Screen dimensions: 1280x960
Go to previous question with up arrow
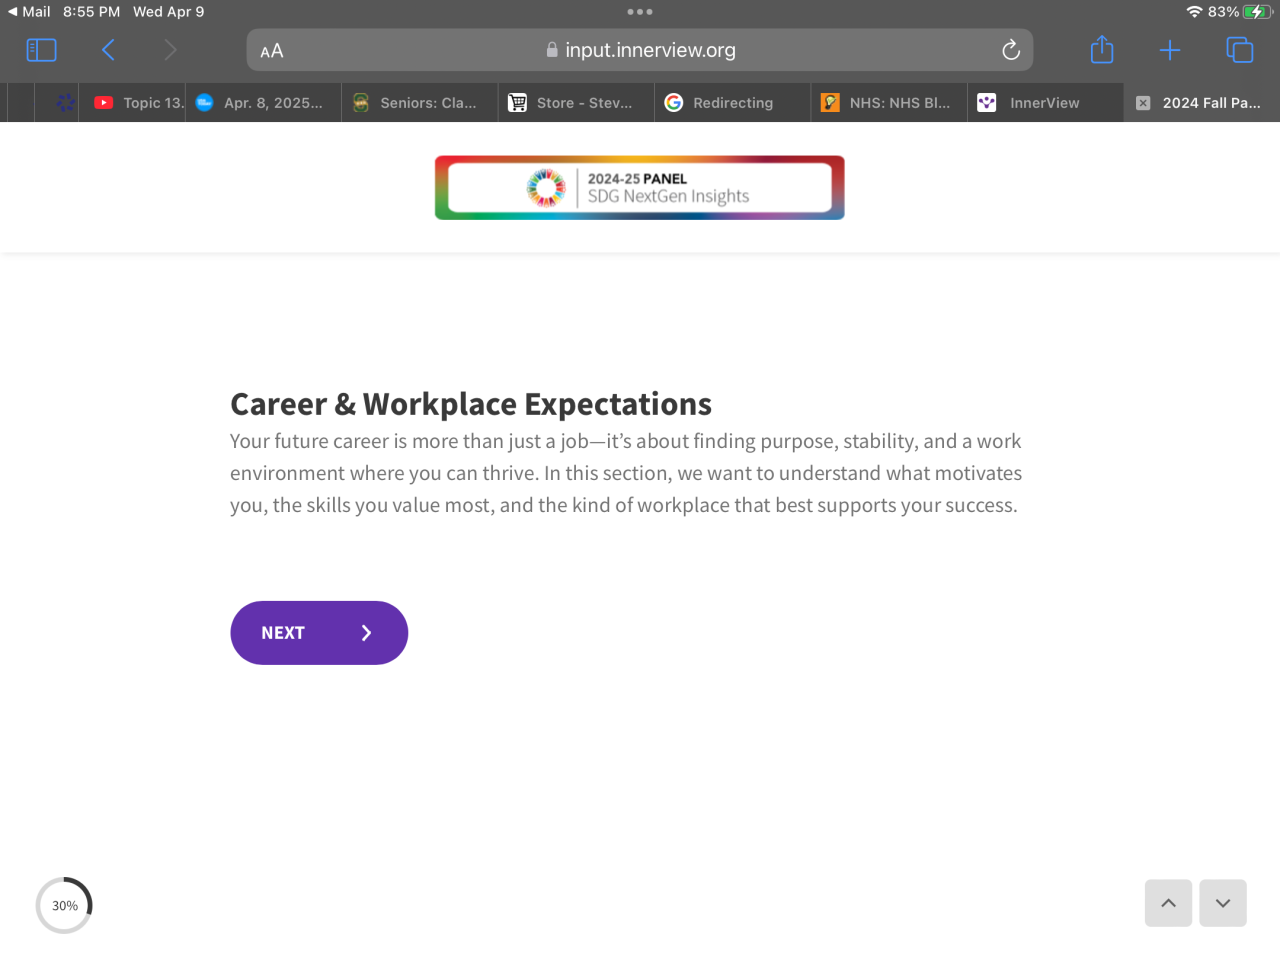pos(1168,903)
